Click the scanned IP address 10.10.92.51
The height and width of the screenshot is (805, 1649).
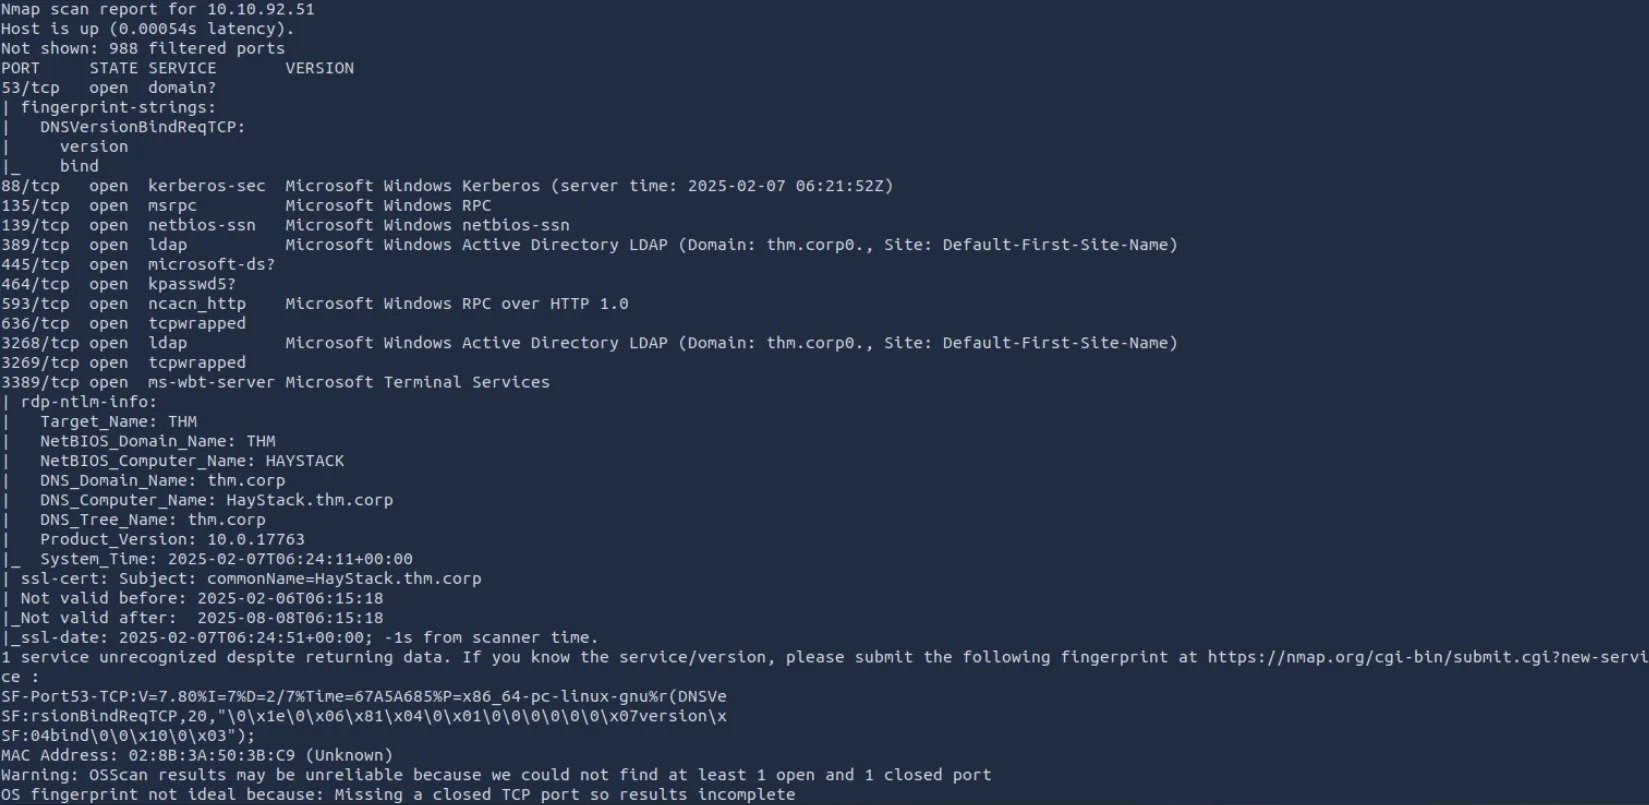[260, 9]
